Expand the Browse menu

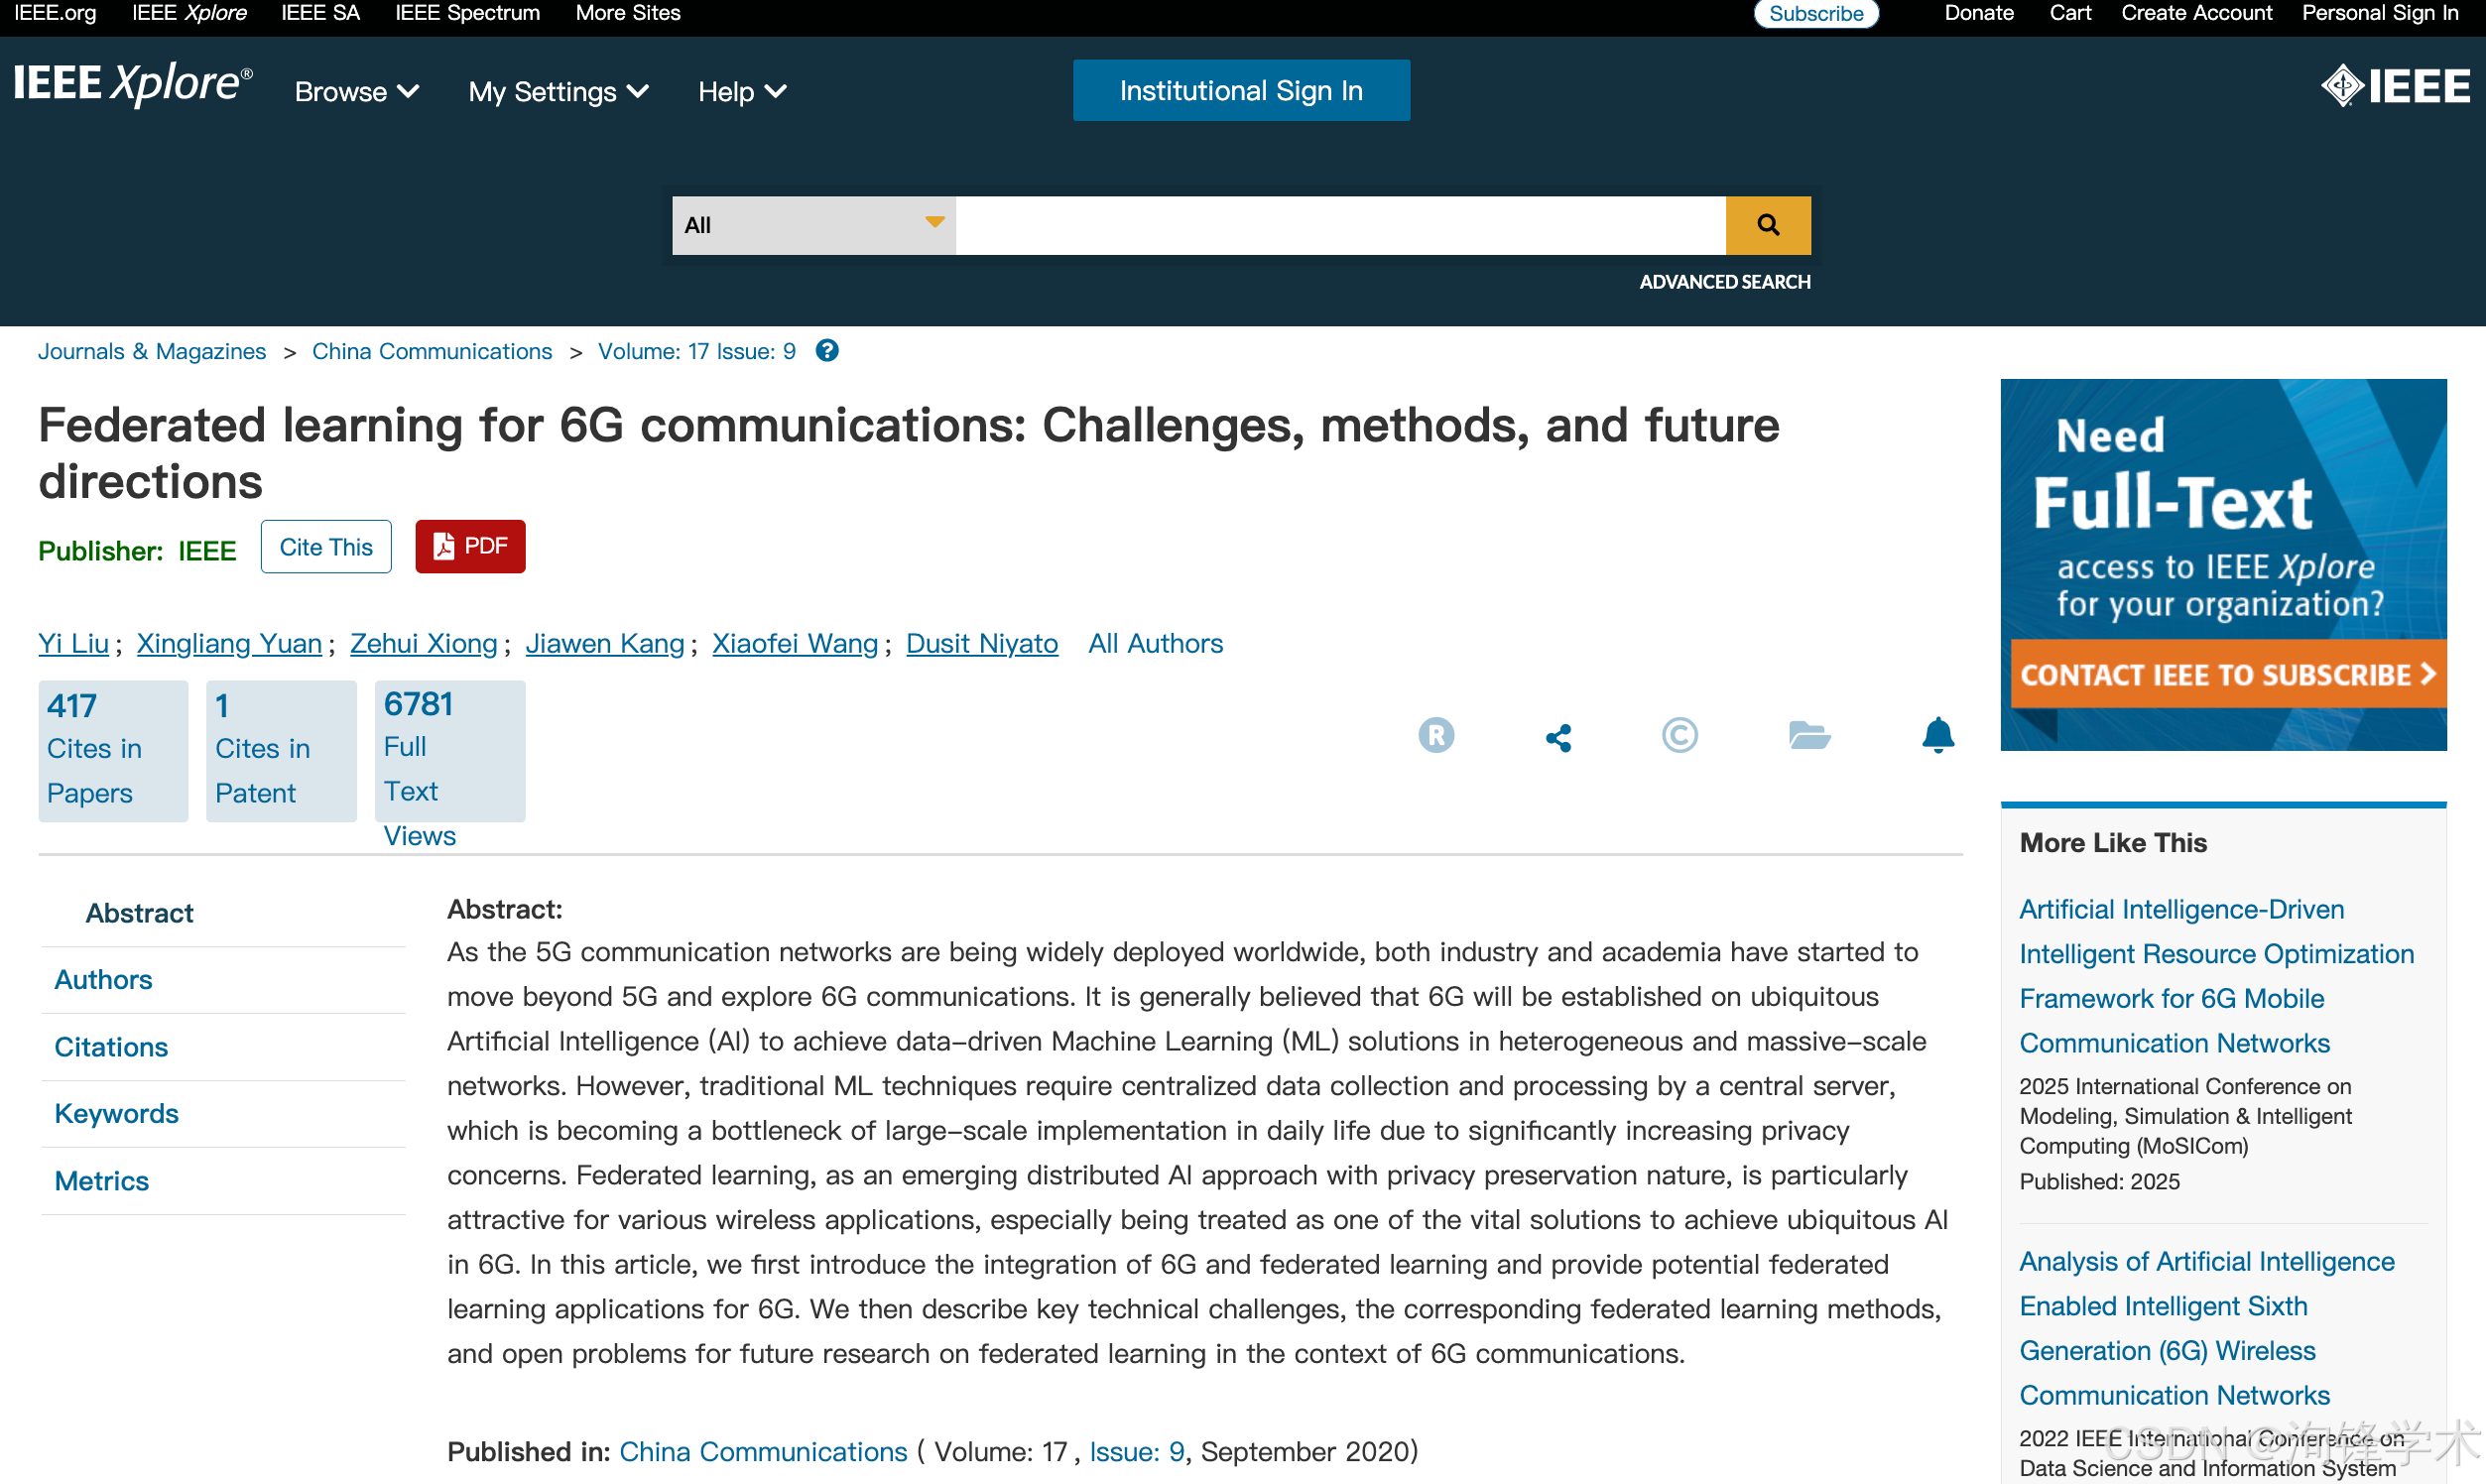[356, 92]
